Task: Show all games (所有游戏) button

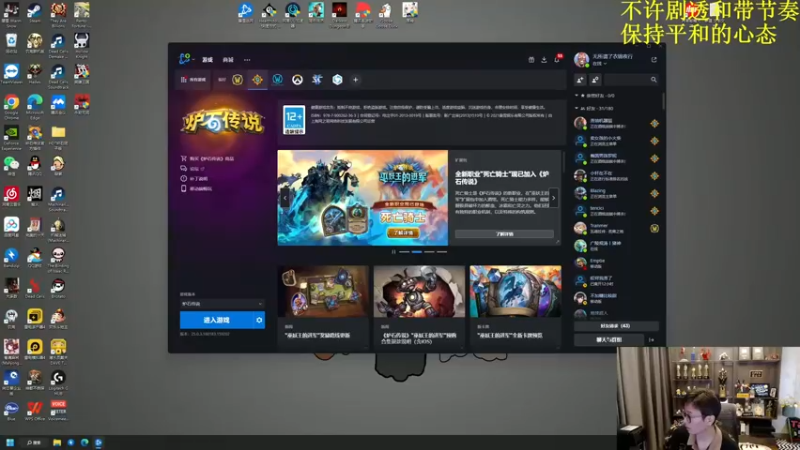Action: 193,80
